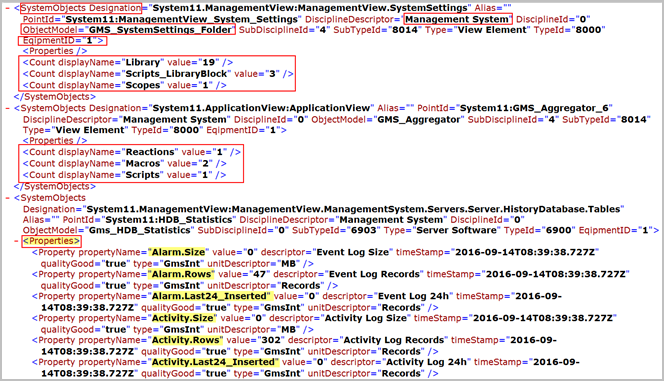Click the 'Scripts_LibraryBlock' displayName value
The image size is (664, 381).
coord(176,74)
